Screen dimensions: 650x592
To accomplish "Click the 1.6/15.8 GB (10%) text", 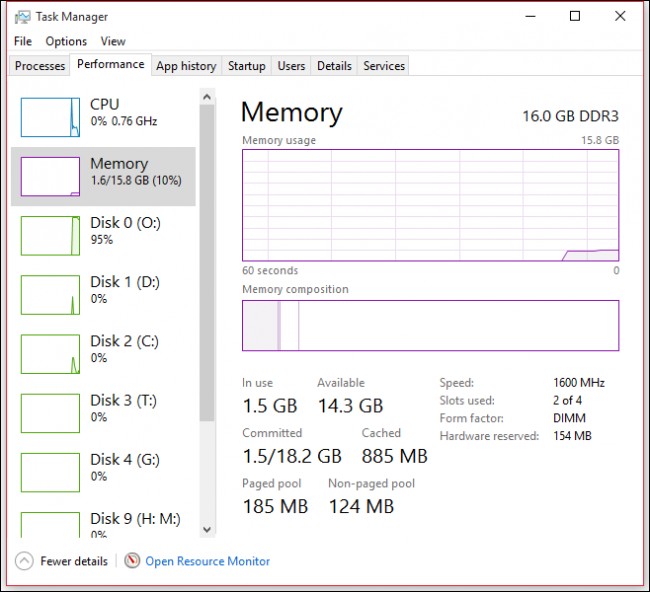I will [136, 180].
